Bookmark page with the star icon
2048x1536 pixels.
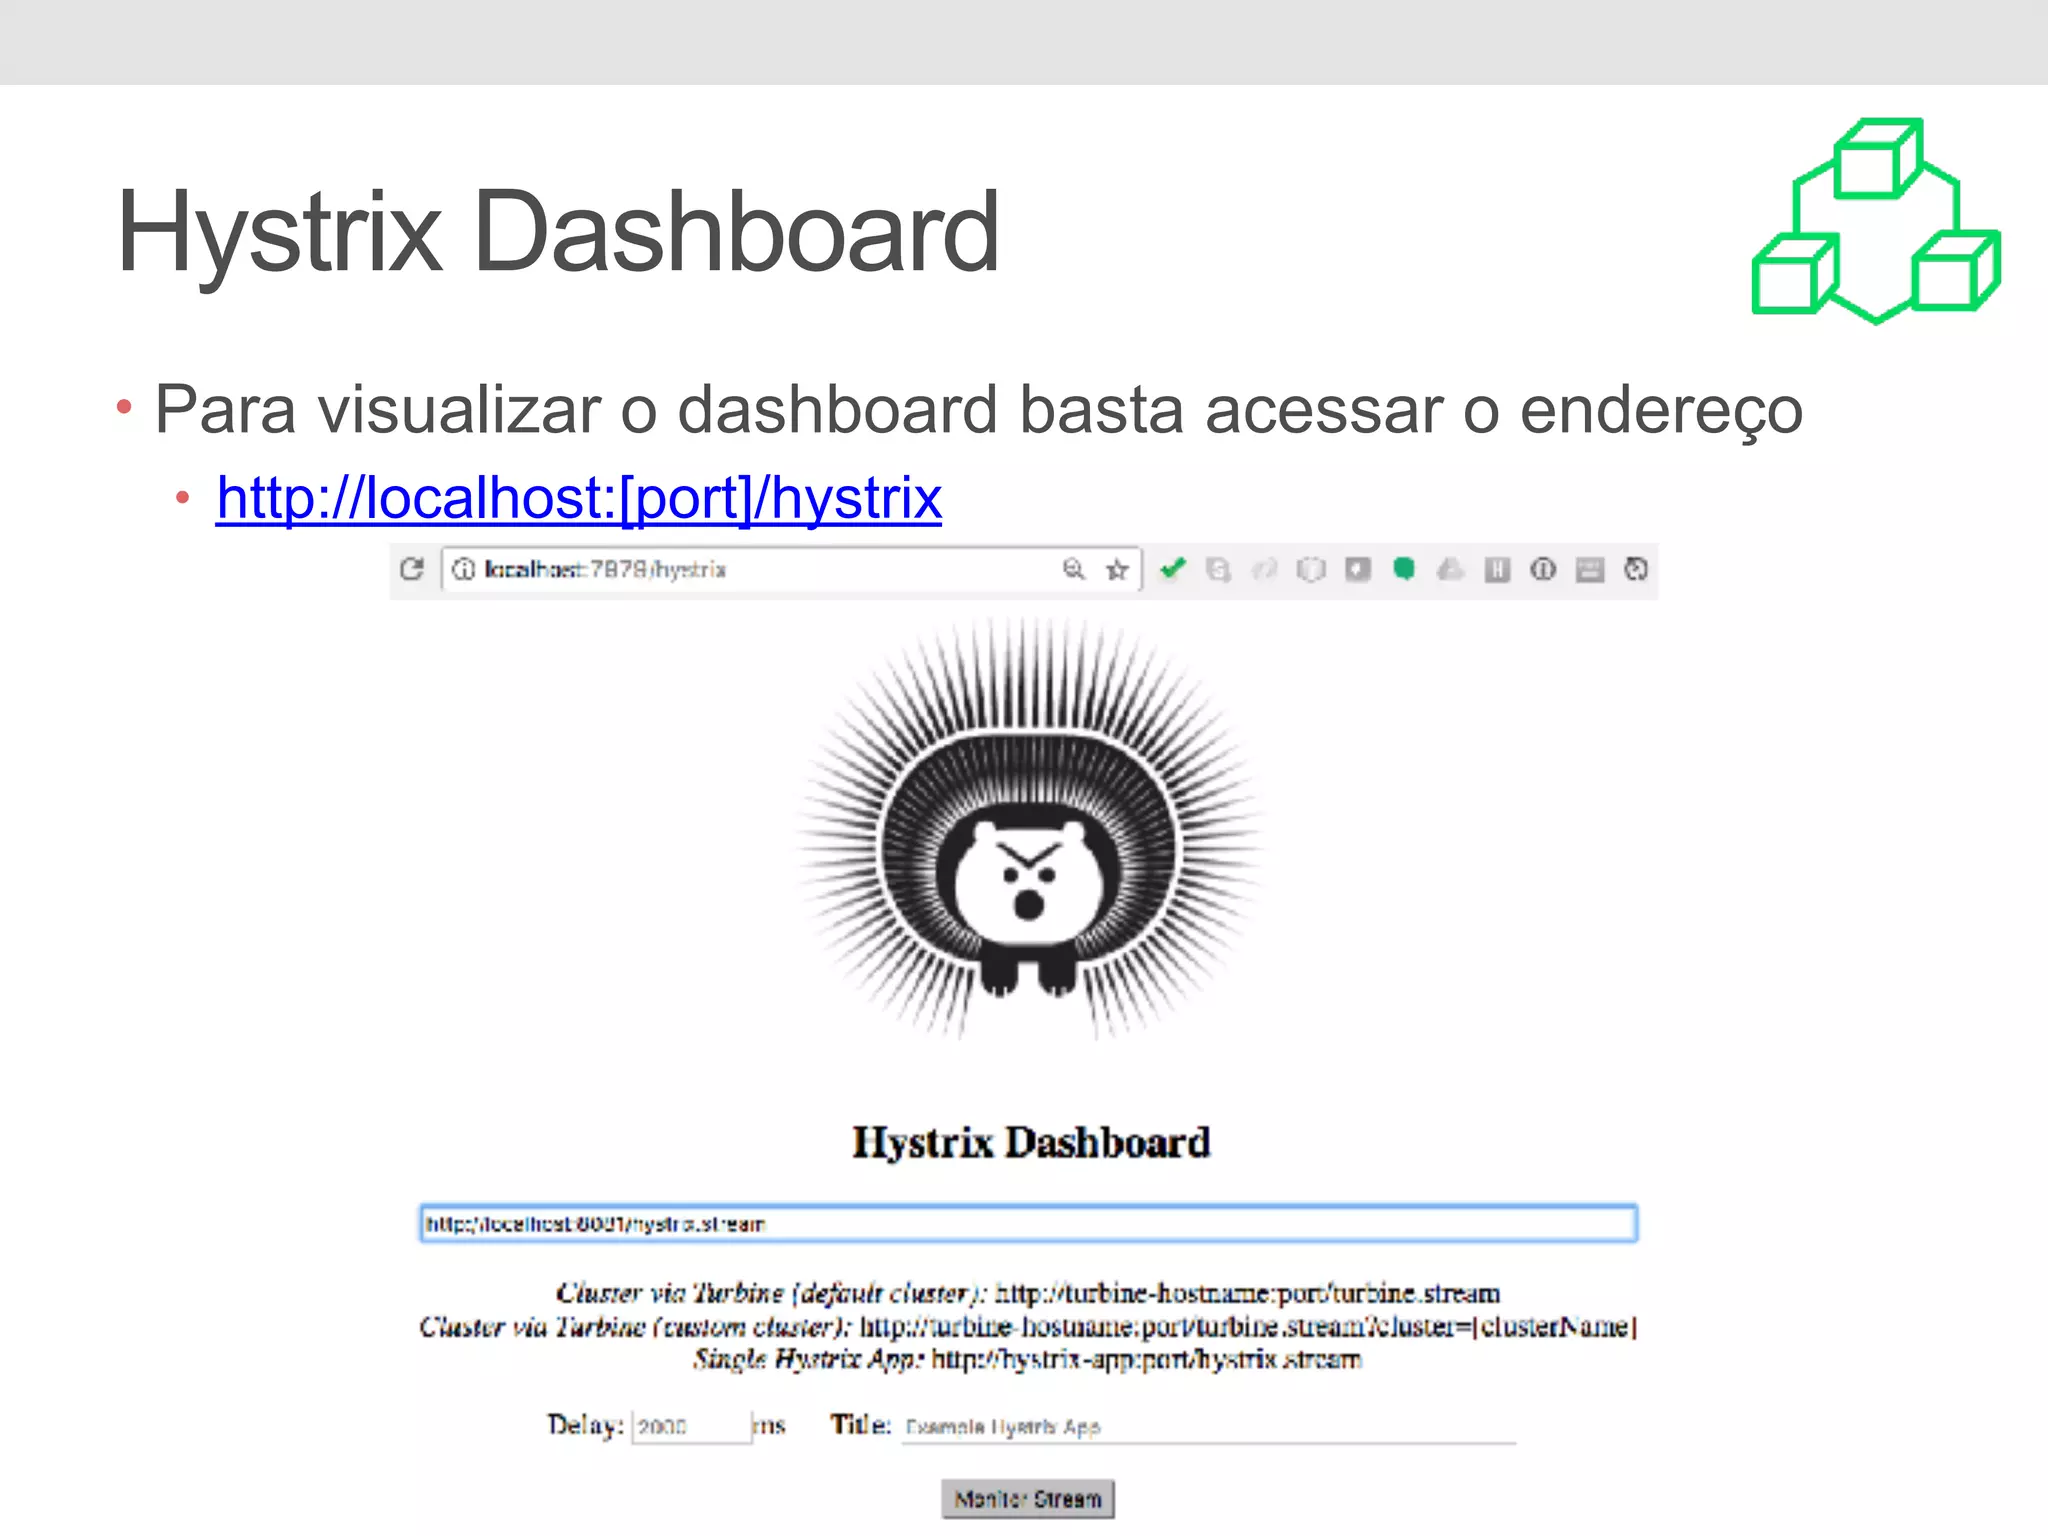coord(1117,570)
